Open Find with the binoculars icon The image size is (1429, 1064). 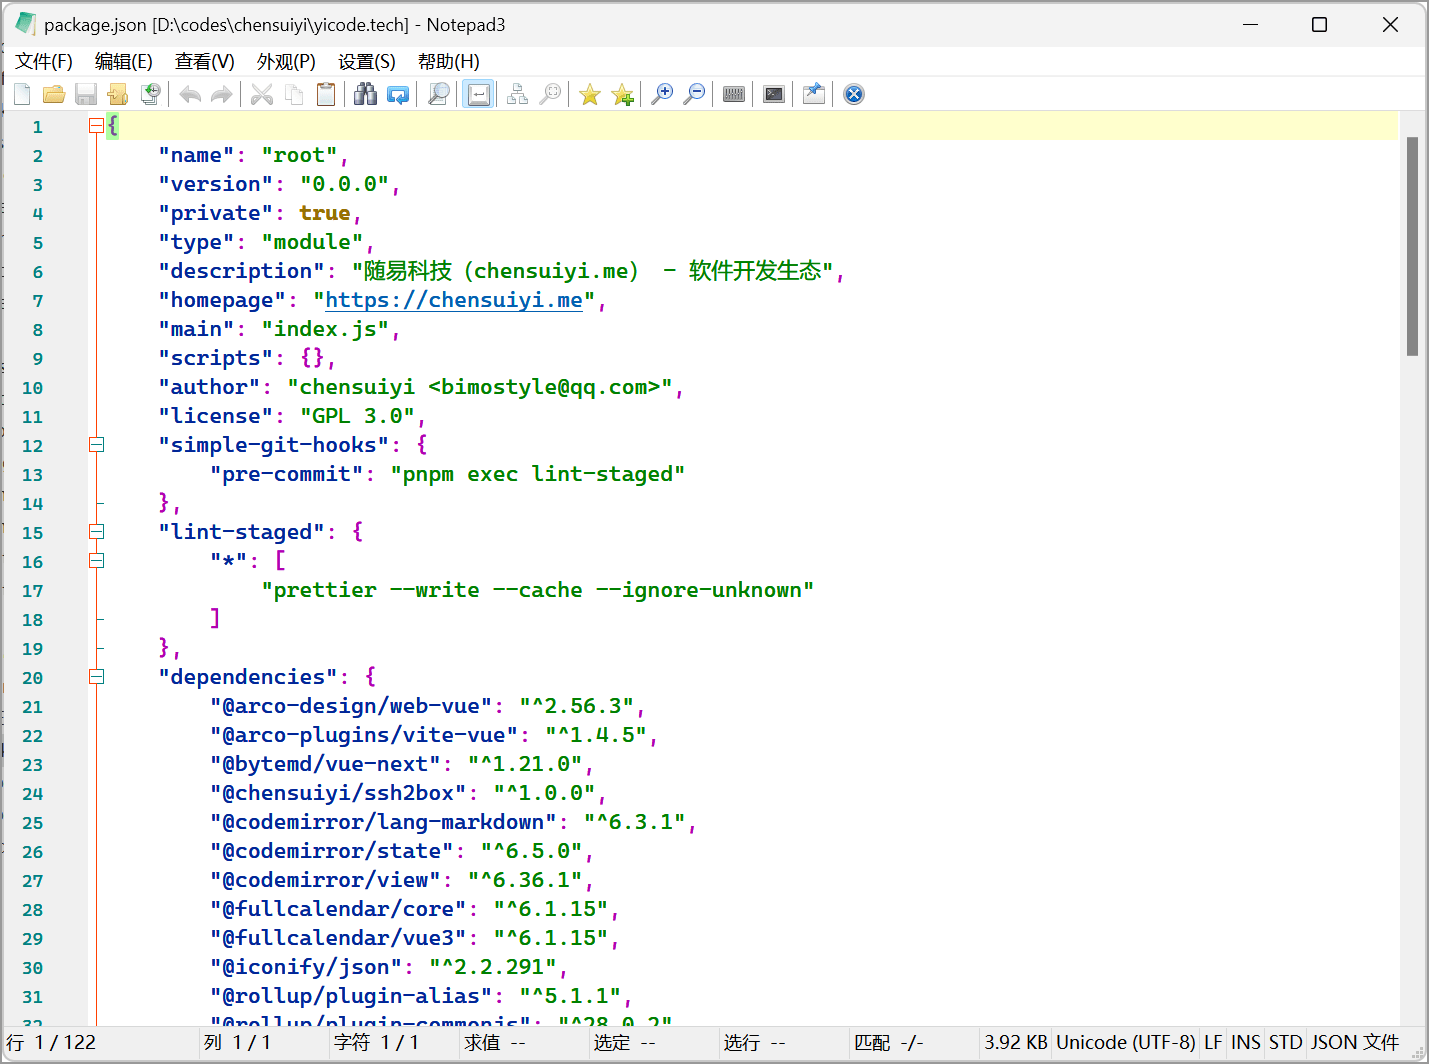[366, 94]
